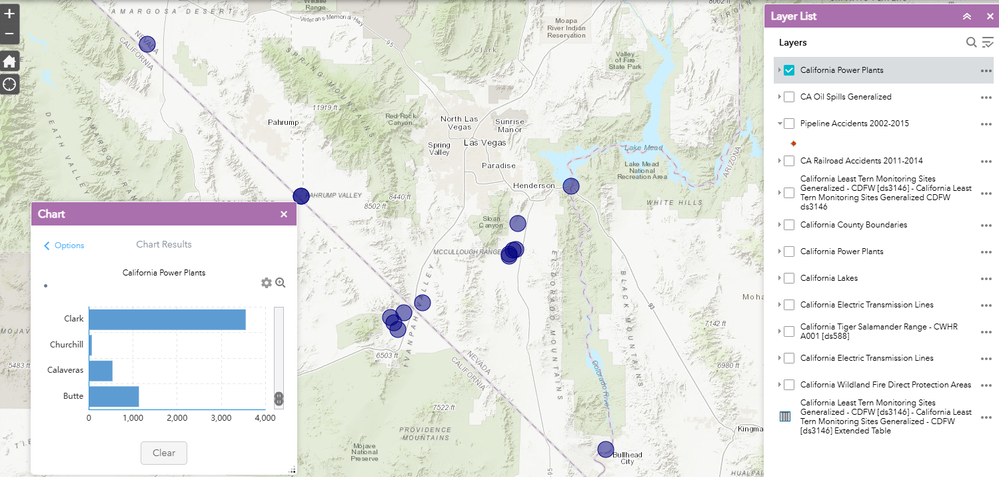Viewport: 999px width, 477px height.
Task: Return map to home extent
Action: (9, 62)
